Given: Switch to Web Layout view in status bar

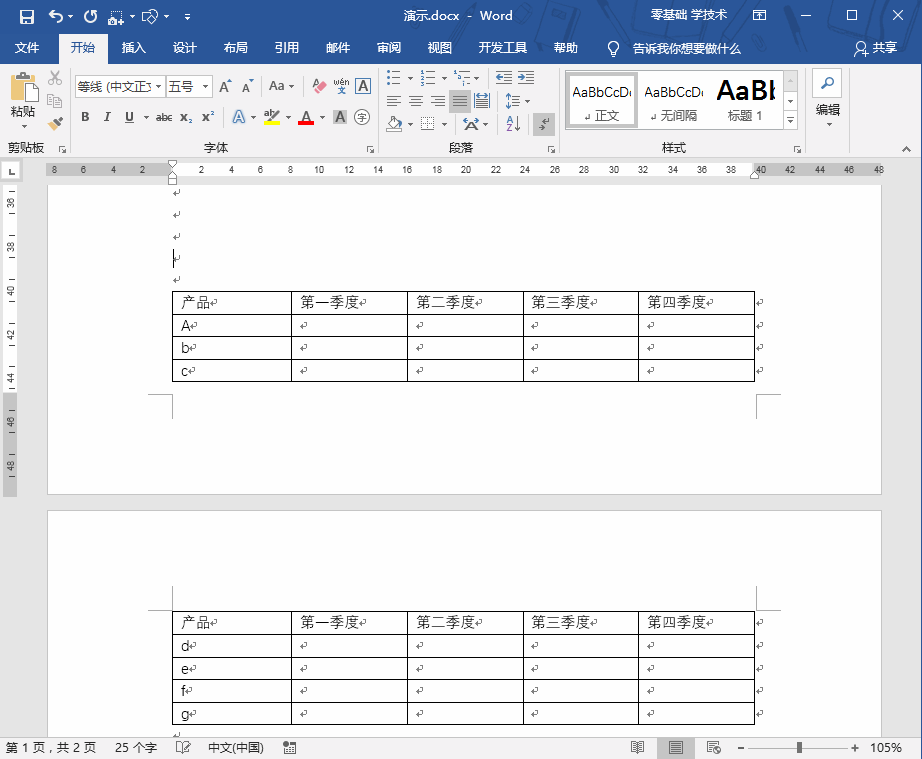Looking at the screenshot, I should pyautogui.click(x=714, y=747).
